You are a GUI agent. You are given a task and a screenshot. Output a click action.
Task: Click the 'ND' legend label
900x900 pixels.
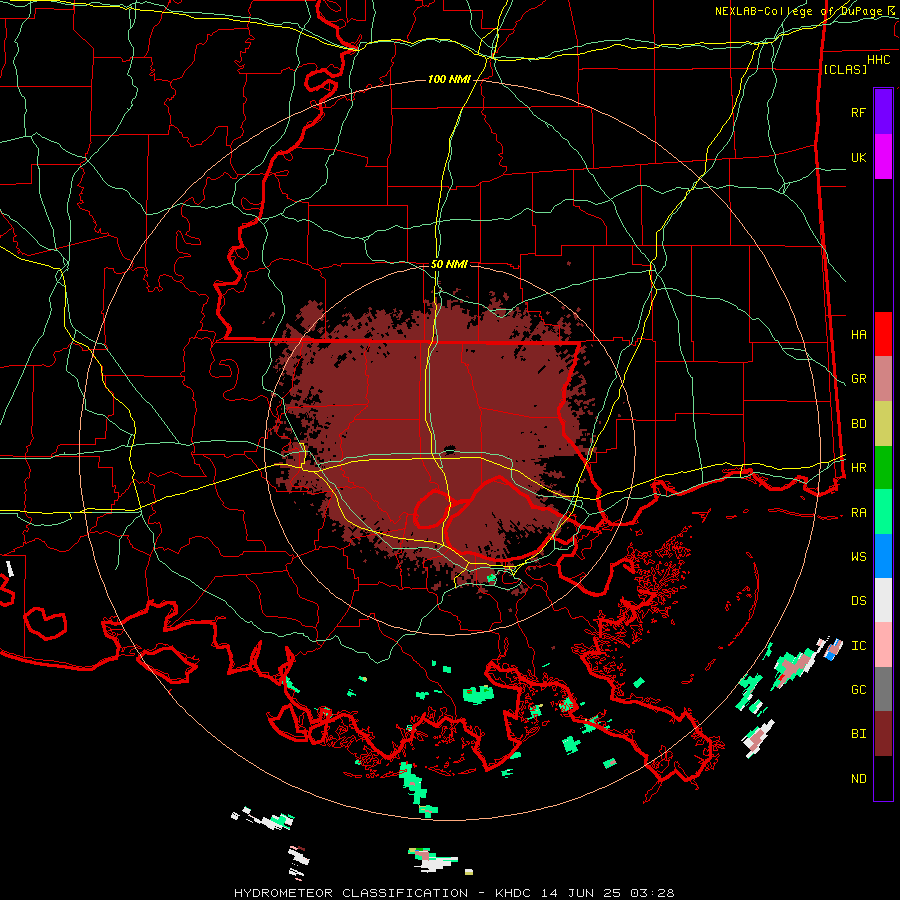[858, 778]
